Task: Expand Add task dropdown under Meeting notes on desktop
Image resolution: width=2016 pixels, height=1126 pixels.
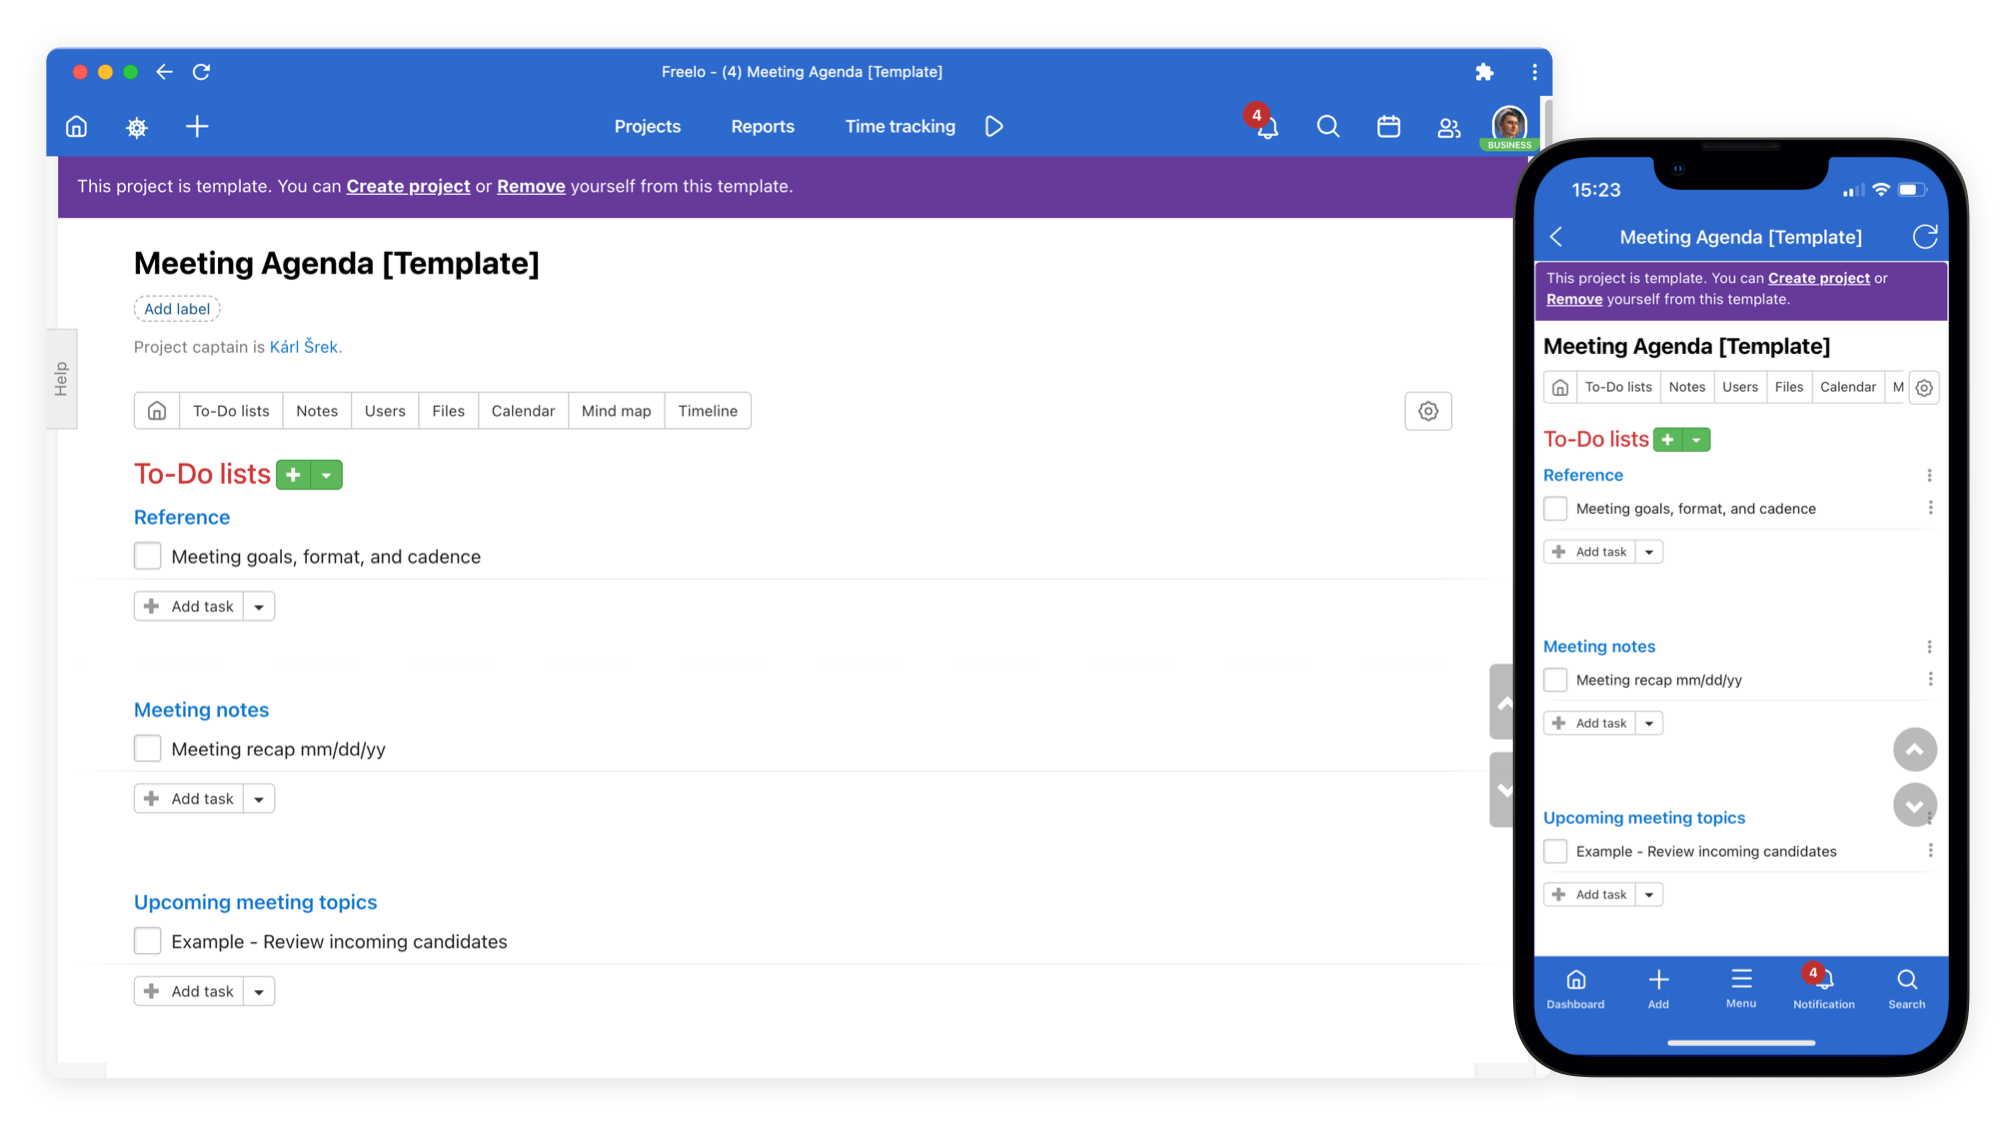Action: pos(259,799)
